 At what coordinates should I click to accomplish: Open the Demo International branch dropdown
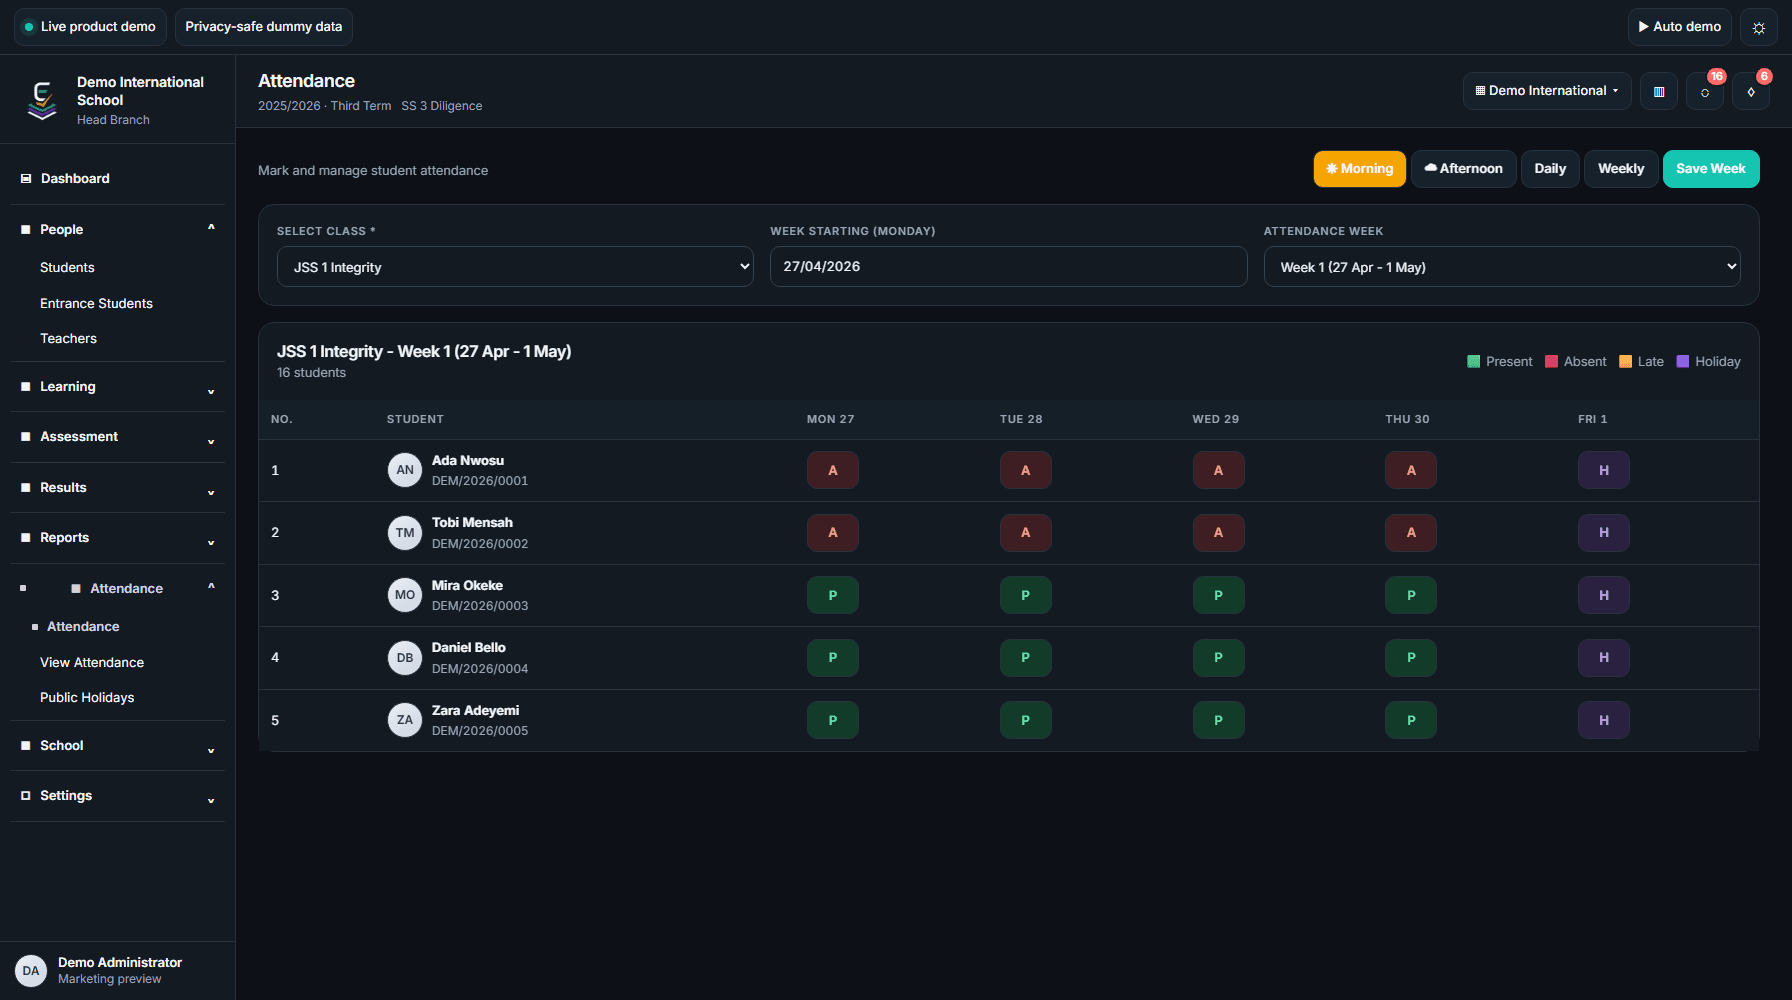1547,91
